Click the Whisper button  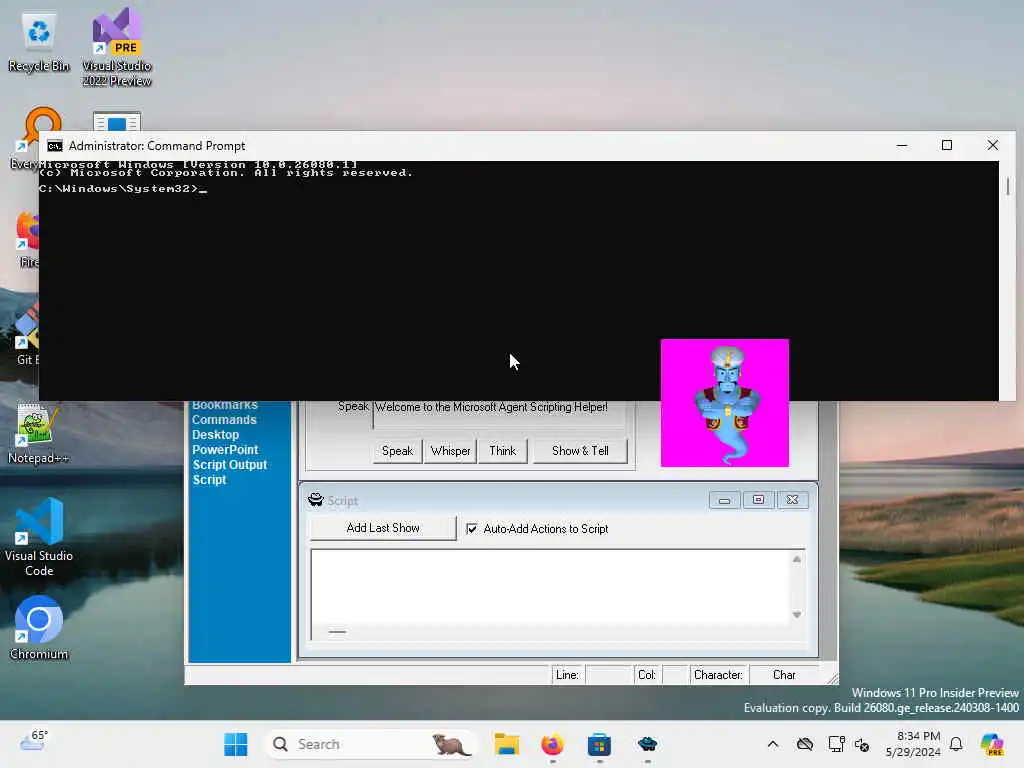(450, 451)
